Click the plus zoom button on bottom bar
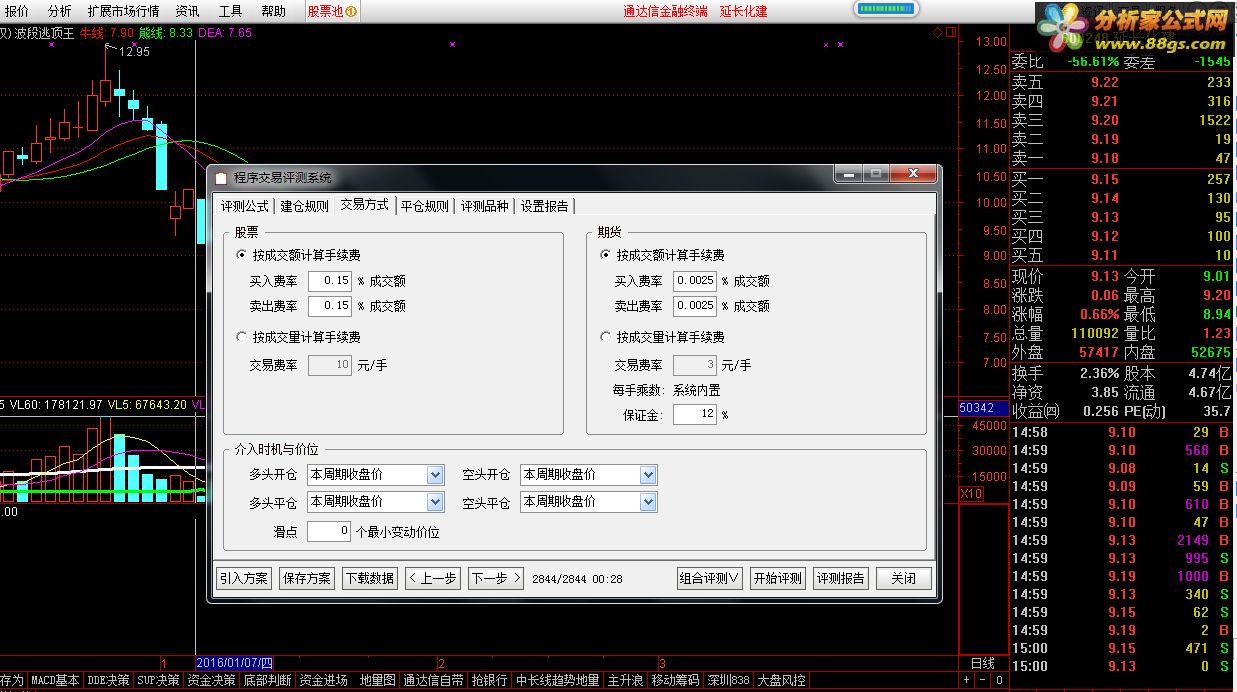The width and height of the screenshot is (1237, 692). click(966, 680)
